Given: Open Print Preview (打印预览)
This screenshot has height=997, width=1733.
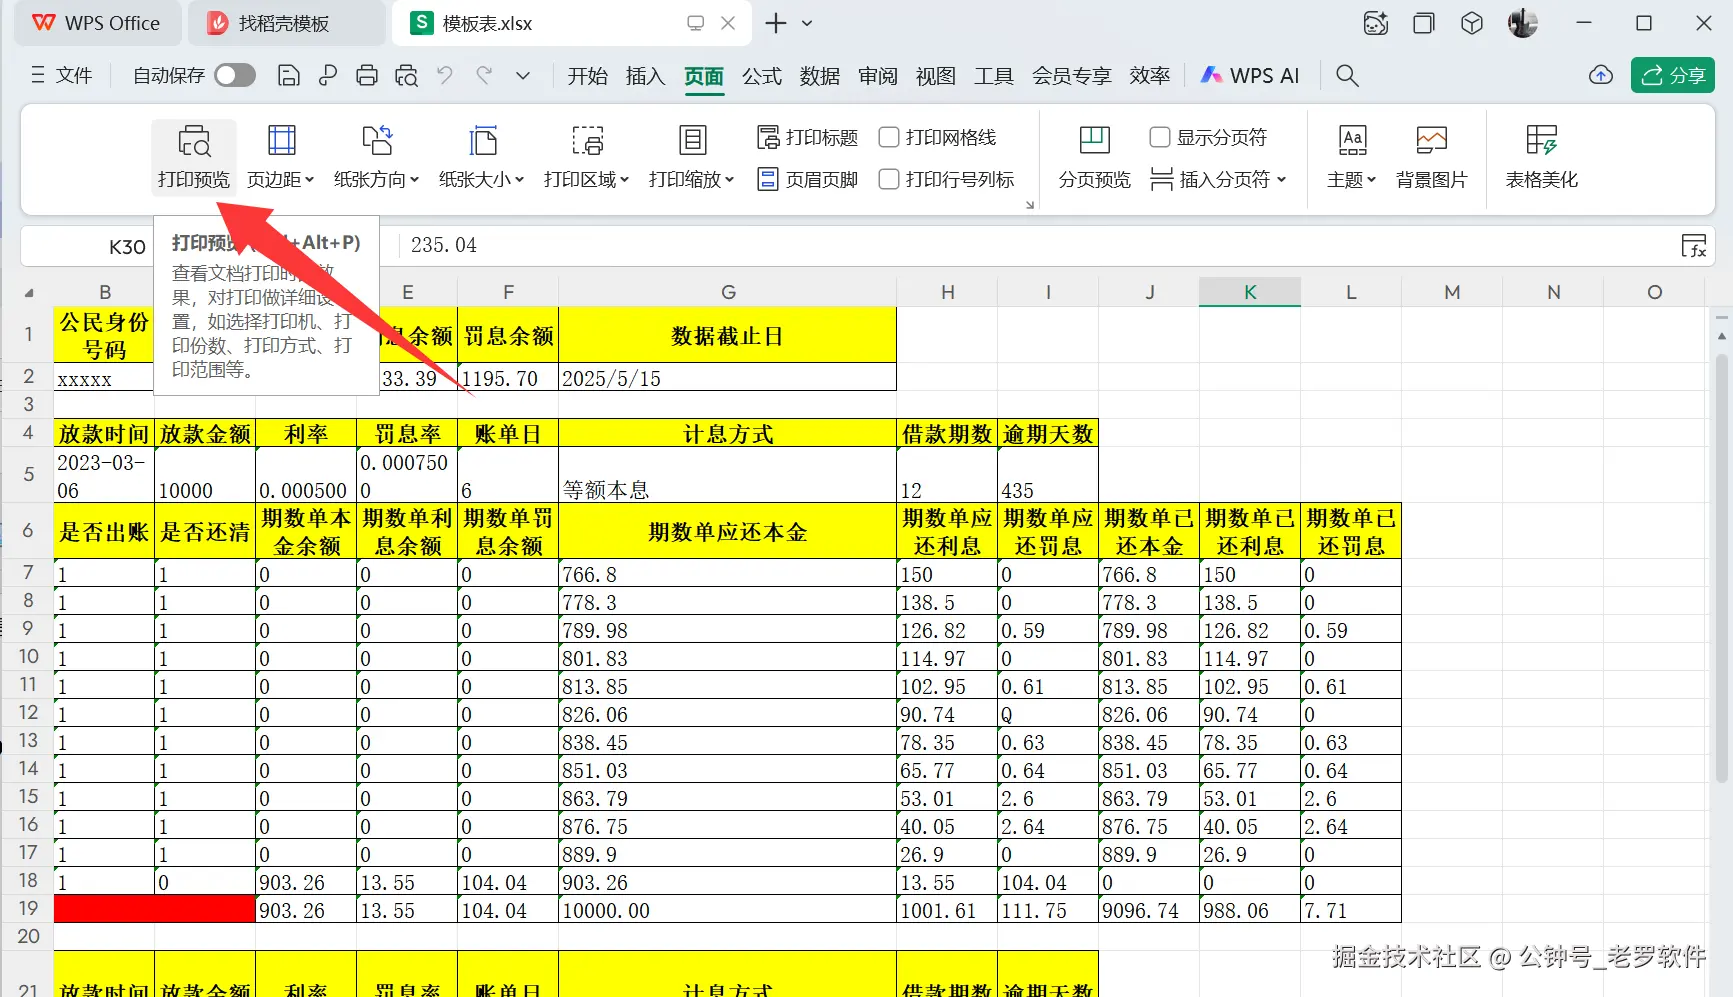Looking at the screenshot, I should pos(194,156).
